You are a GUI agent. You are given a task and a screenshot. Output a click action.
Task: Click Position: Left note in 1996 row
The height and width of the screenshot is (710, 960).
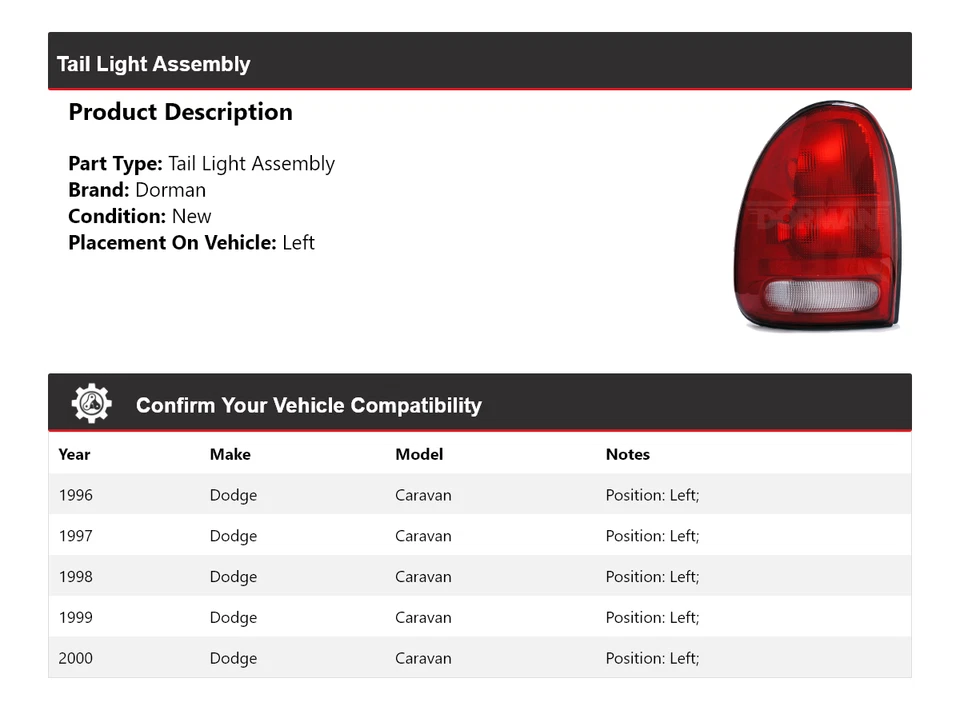point(652,495)
